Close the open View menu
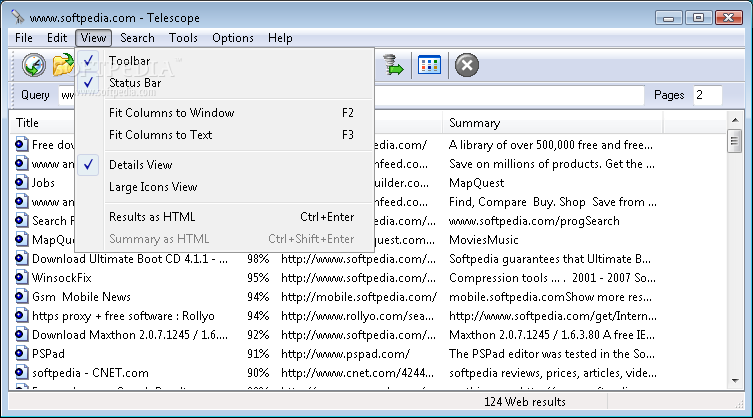The width and height of the screenshot is (753, 418). 93,37
